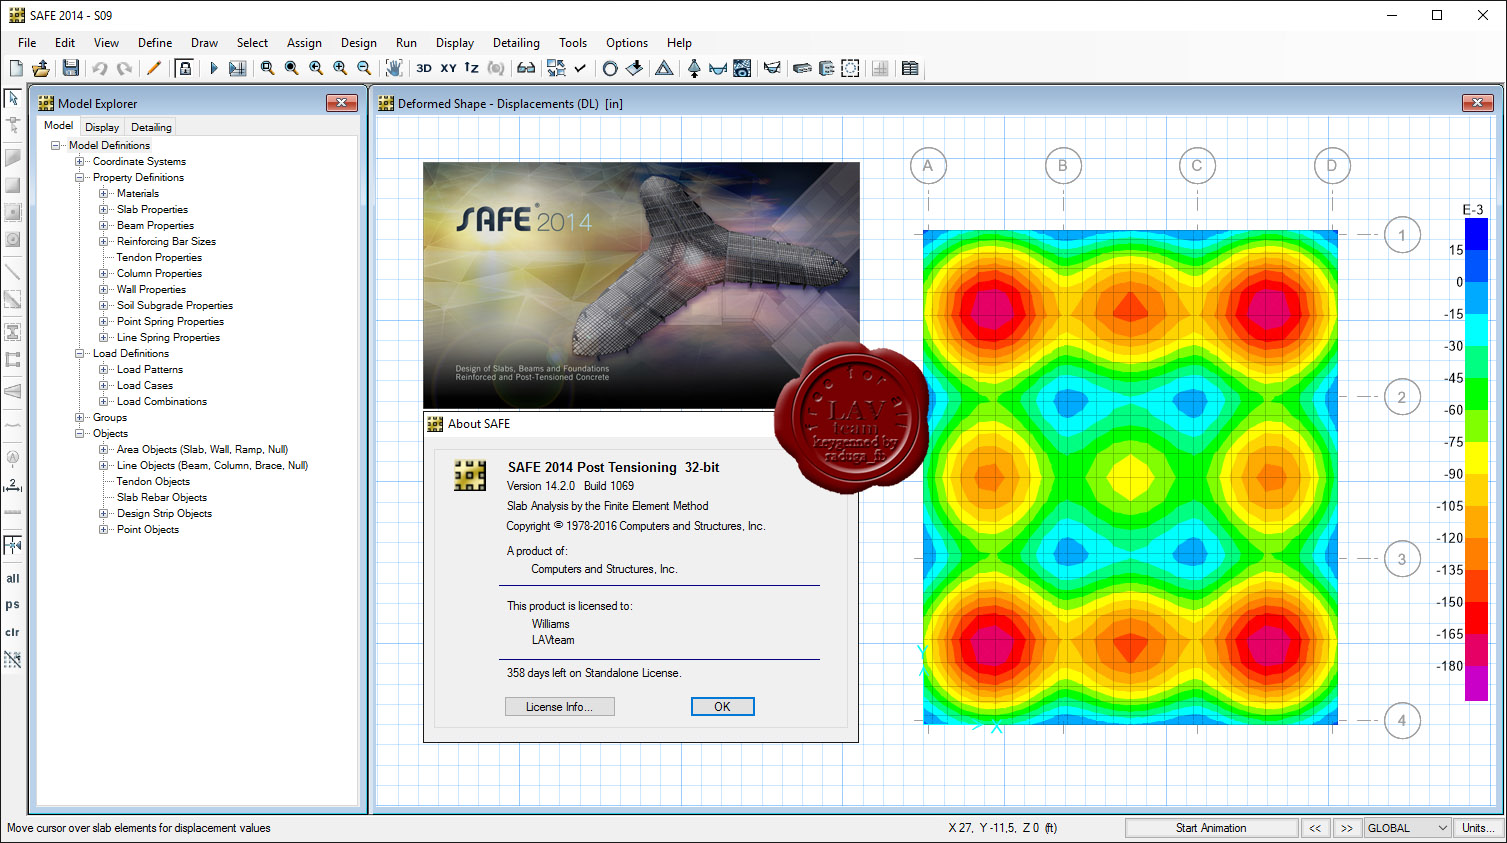Open the Assign menu

304,43
